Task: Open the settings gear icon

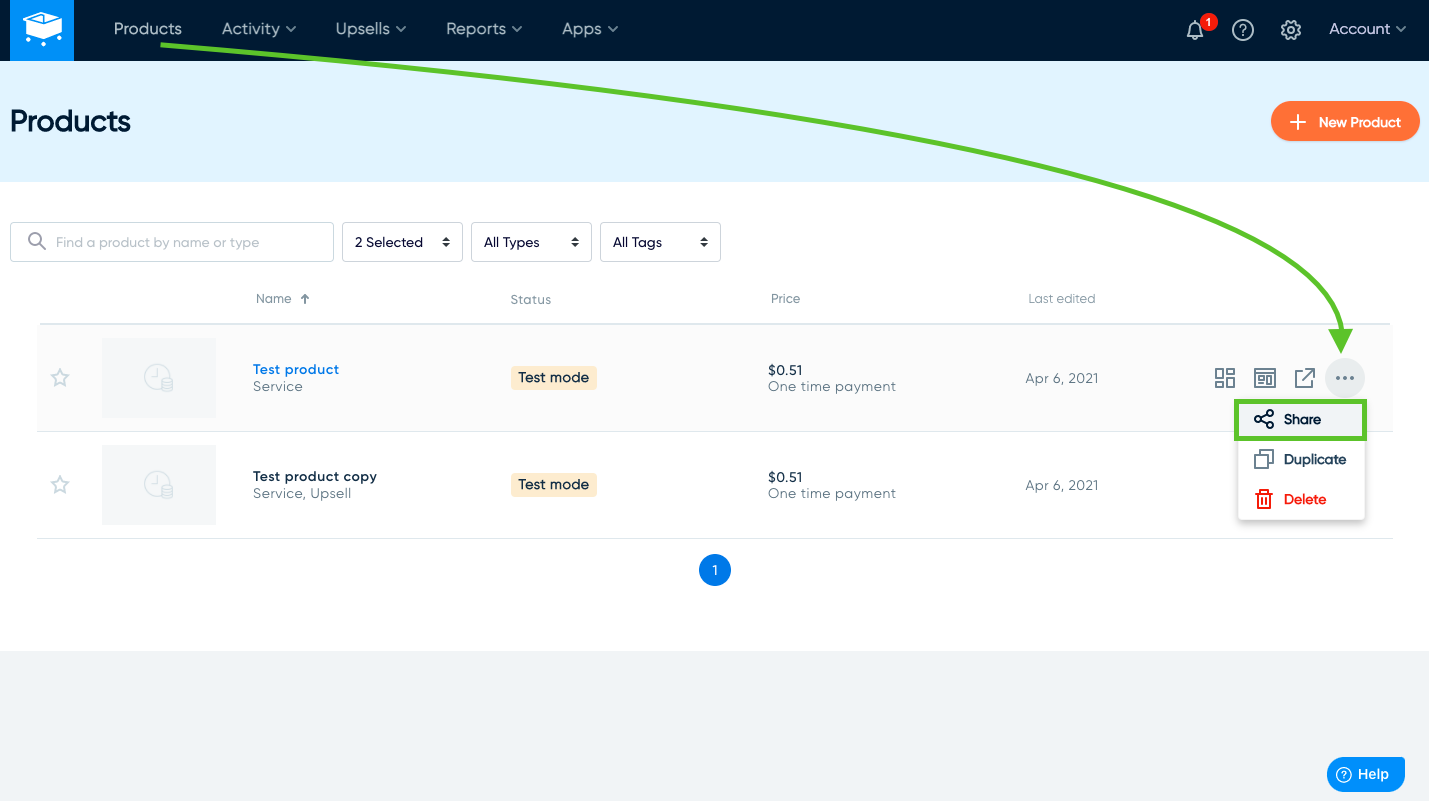Action: tap(1291, 30)
